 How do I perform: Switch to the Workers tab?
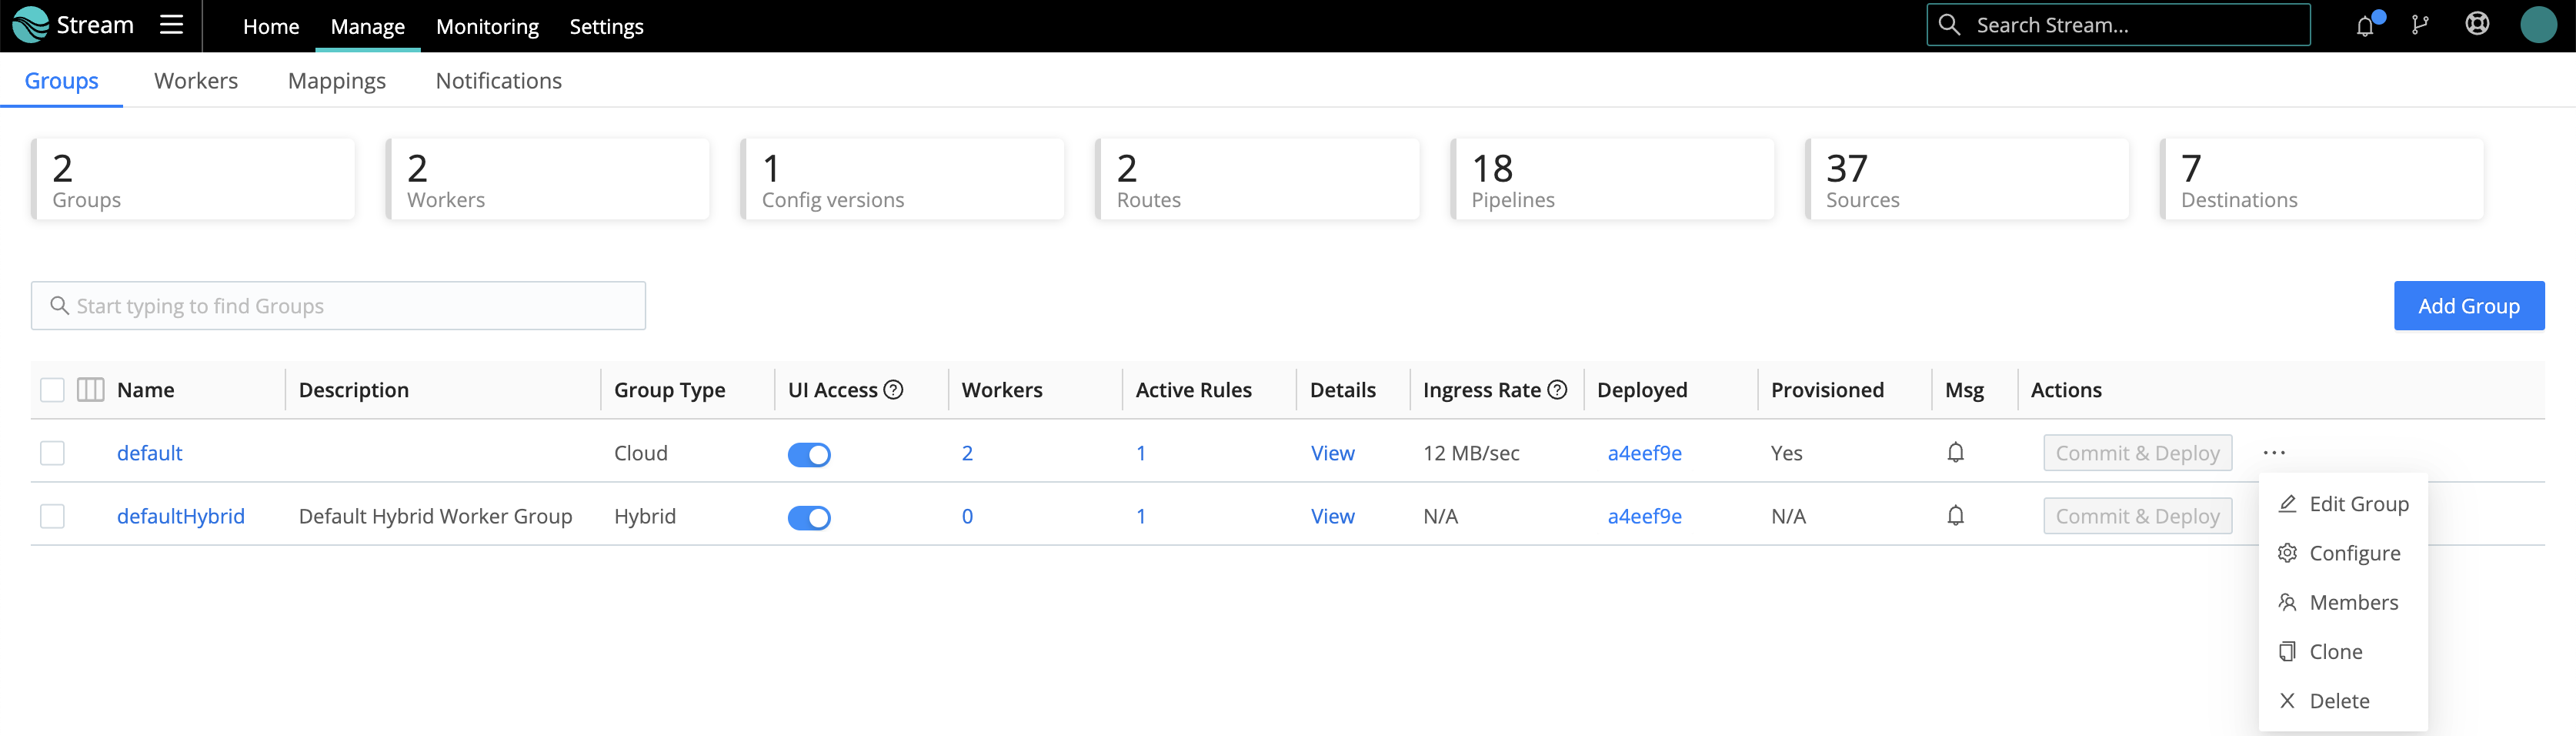click(196, 80)
